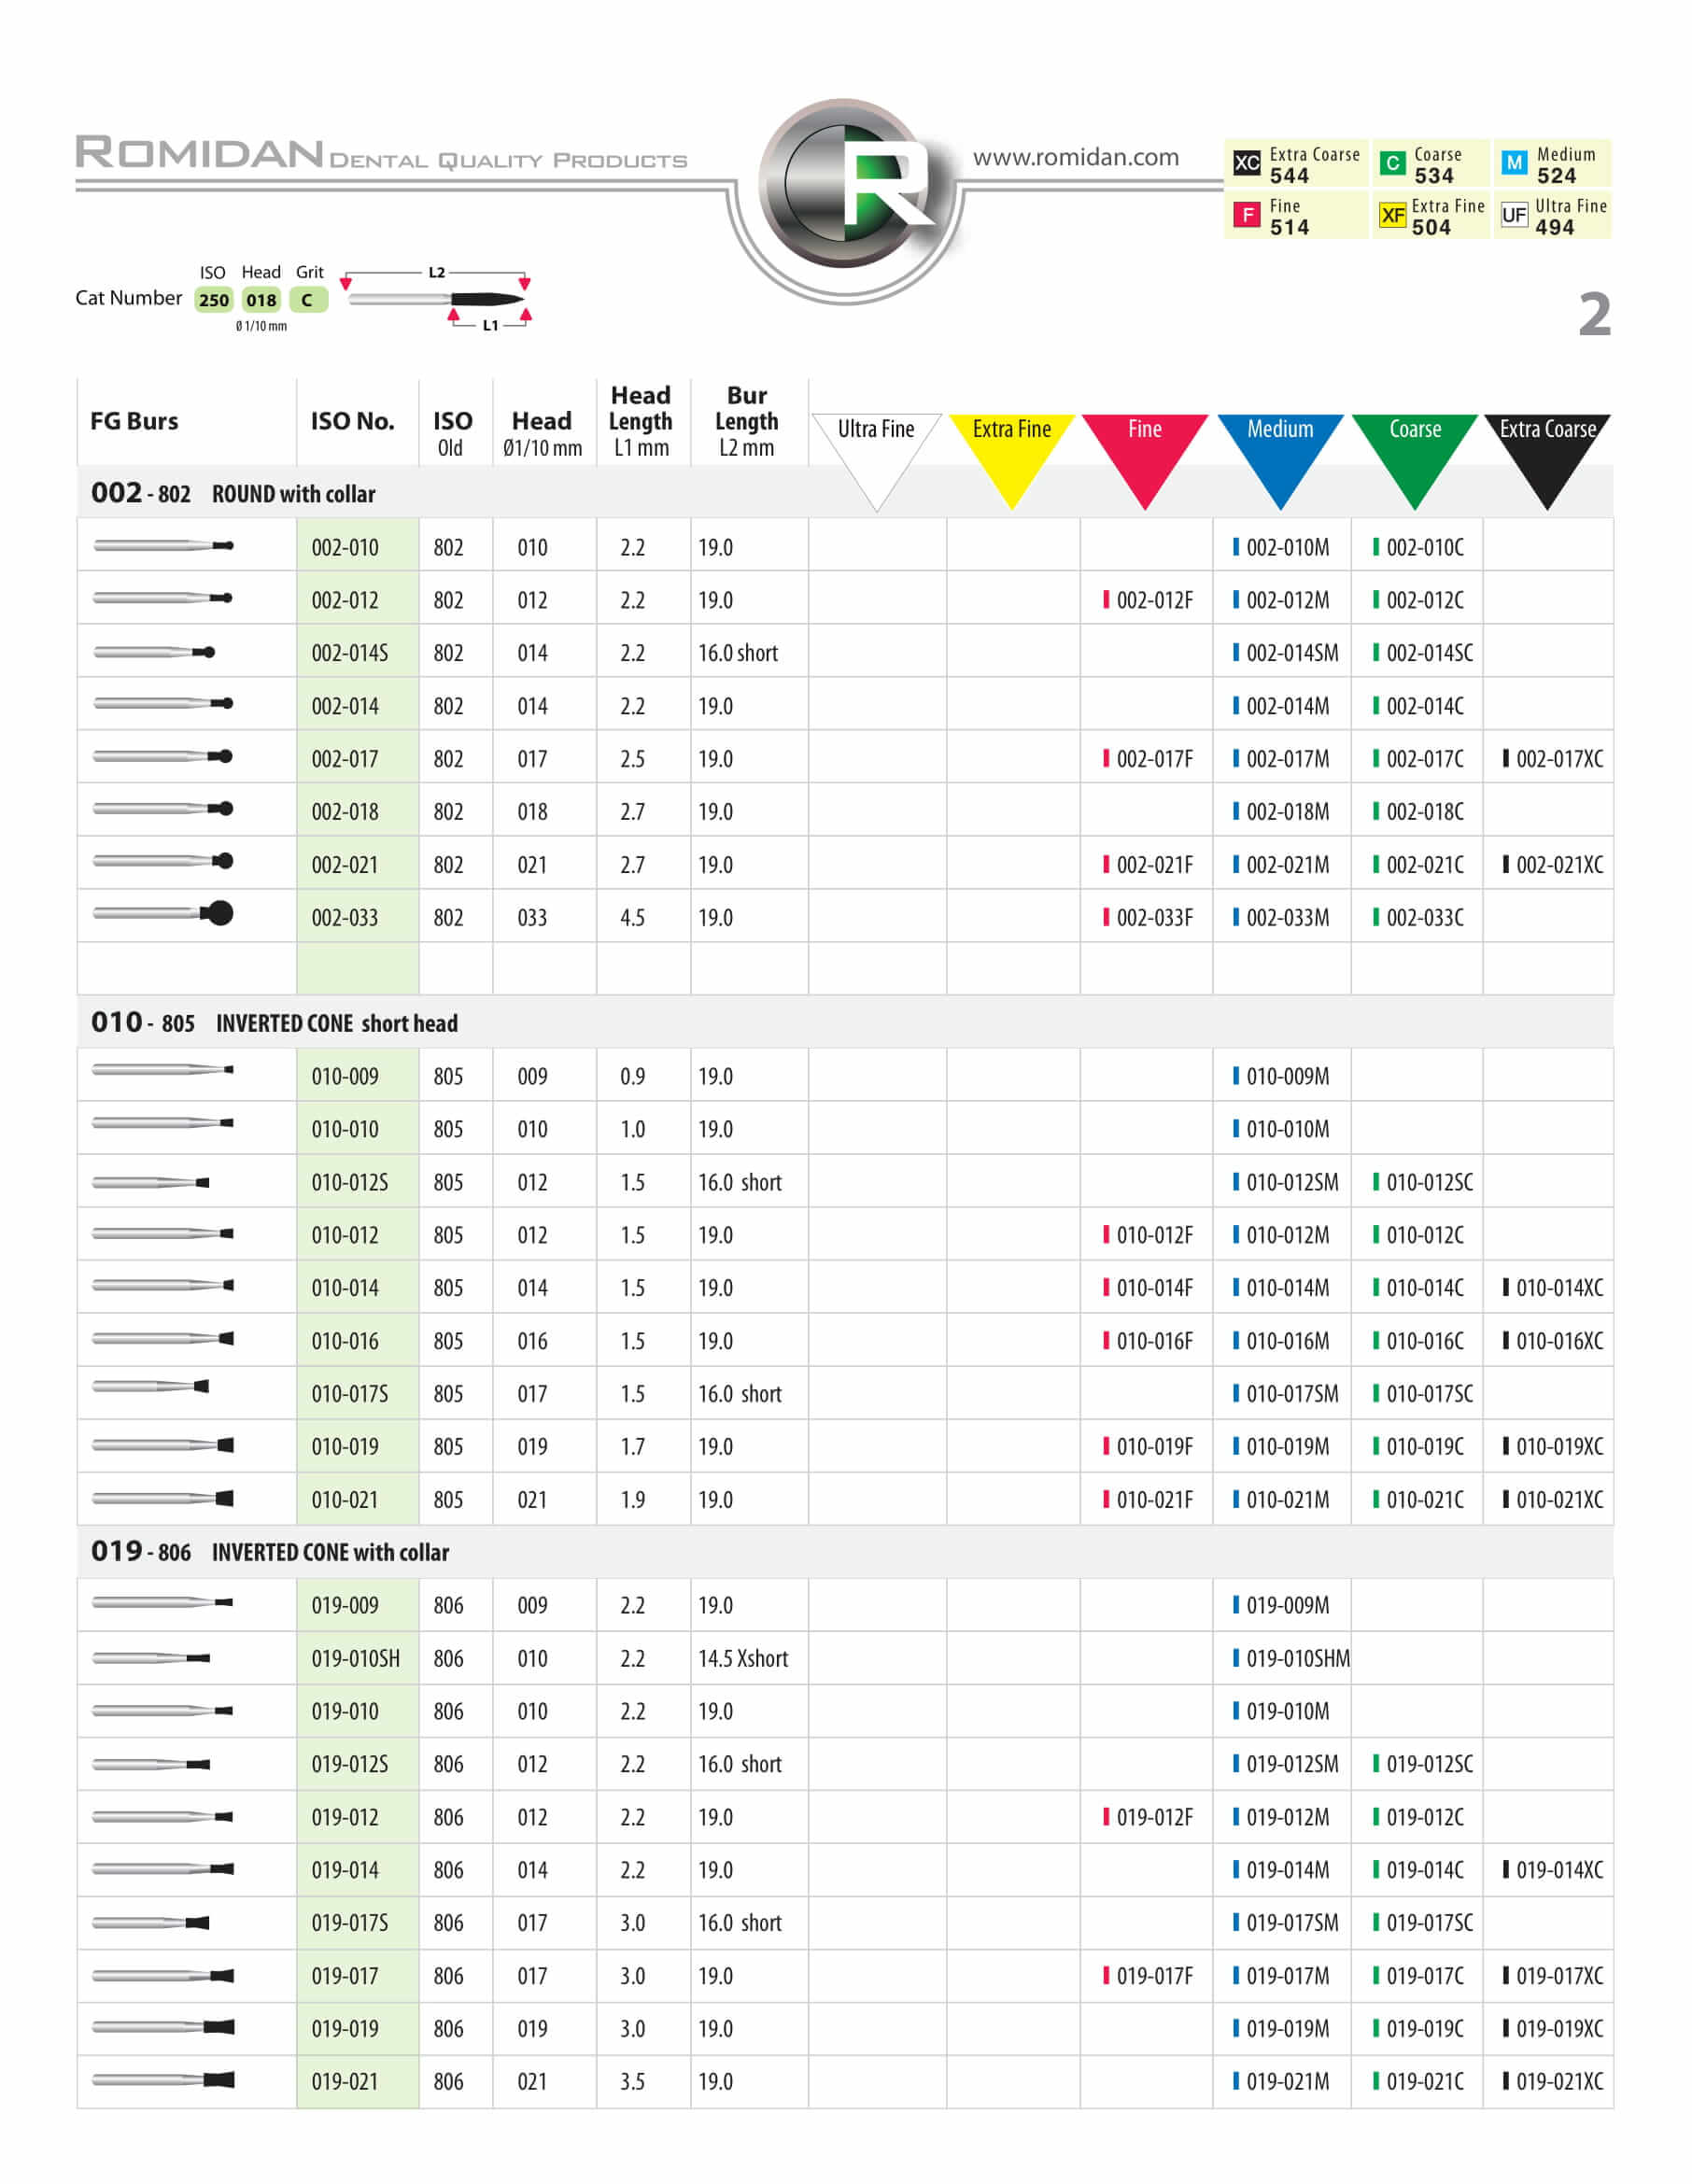Click the bur image for 019-021
Viewport: 1692px width, 2184px height.
tap(163, 2080)
